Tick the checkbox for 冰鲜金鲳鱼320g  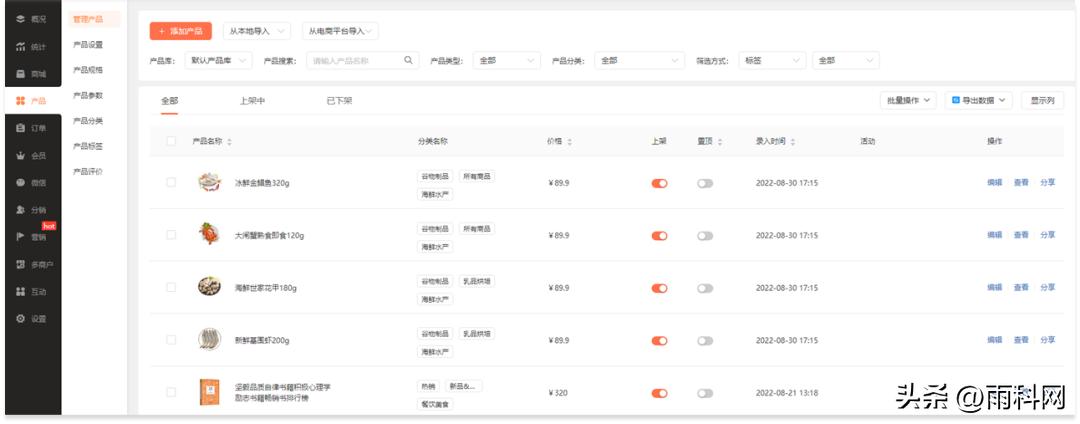[171, 182]
